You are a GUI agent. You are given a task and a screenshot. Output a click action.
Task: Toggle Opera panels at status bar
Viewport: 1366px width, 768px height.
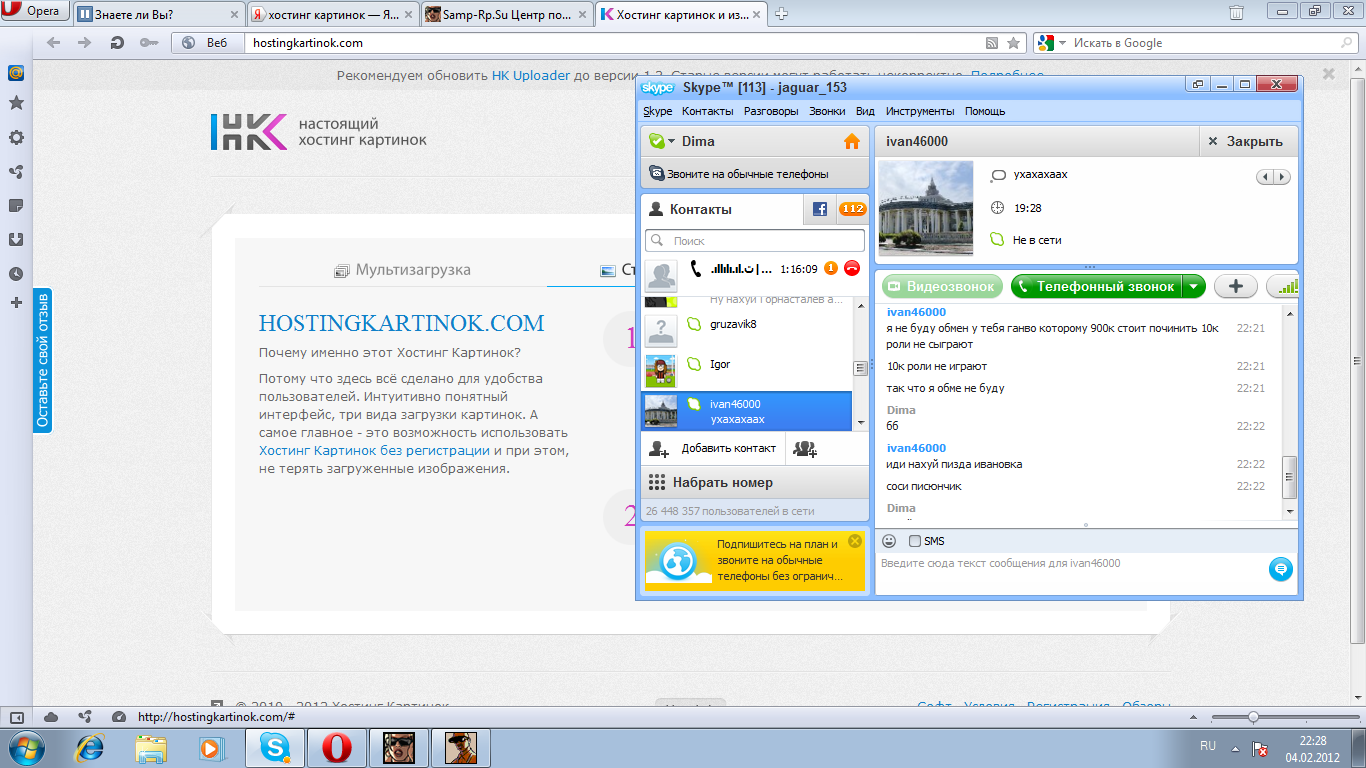point(16,717)
